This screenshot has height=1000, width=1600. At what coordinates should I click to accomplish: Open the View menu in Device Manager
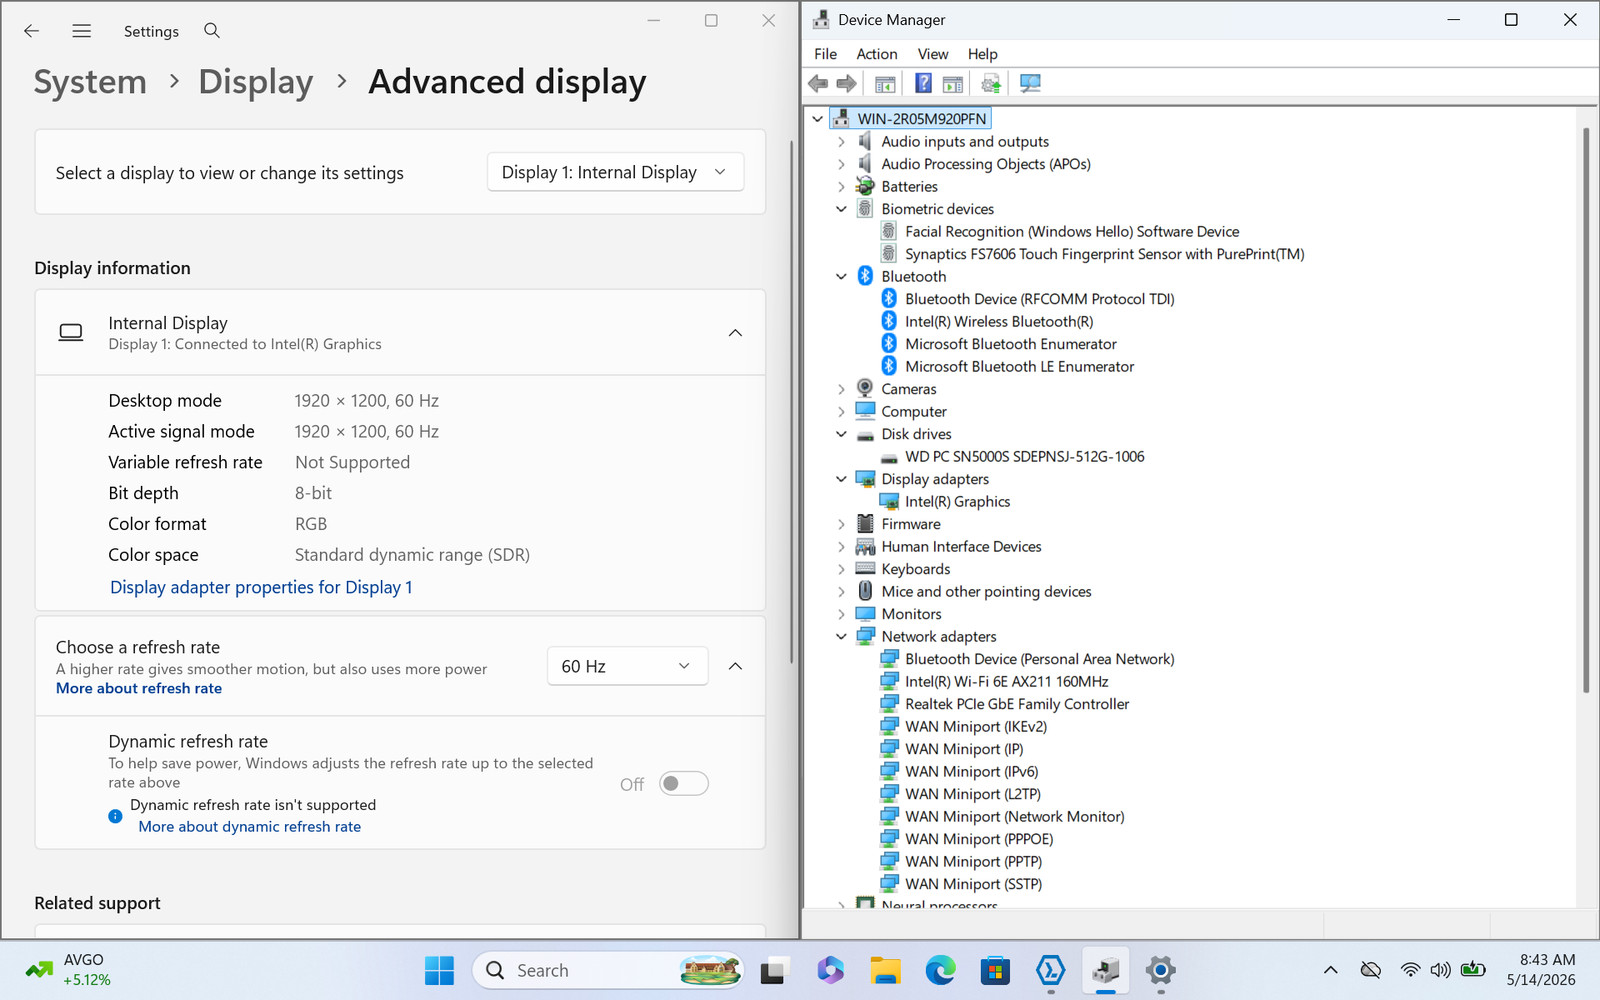click(932, 54)
